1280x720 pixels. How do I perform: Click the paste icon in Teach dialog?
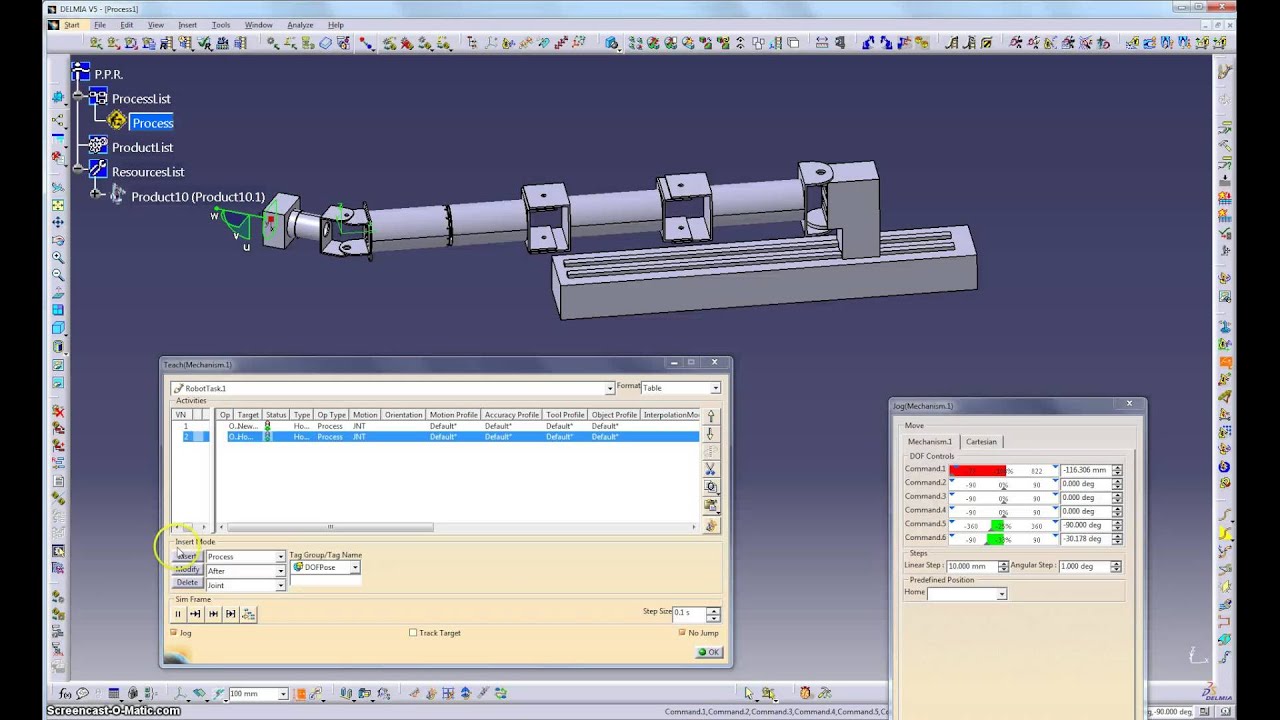(x=711, y=505)
